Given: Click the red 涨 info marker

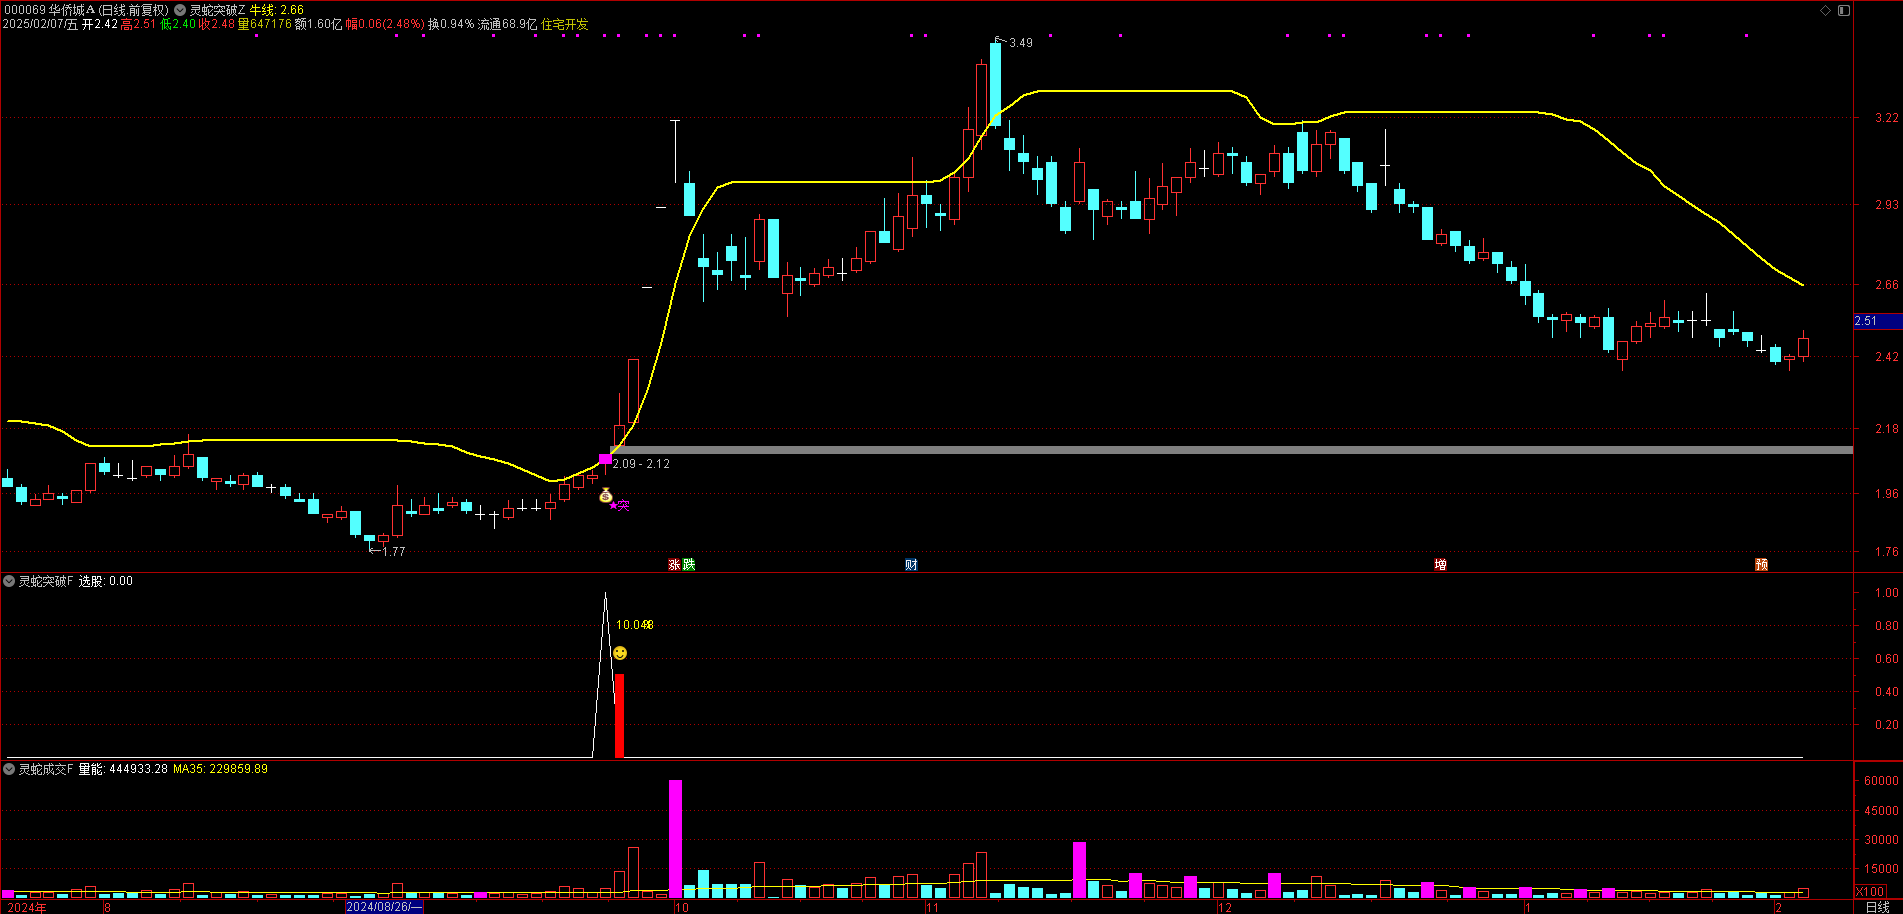Looking at the screenshot, I should [x=675, y=565].
